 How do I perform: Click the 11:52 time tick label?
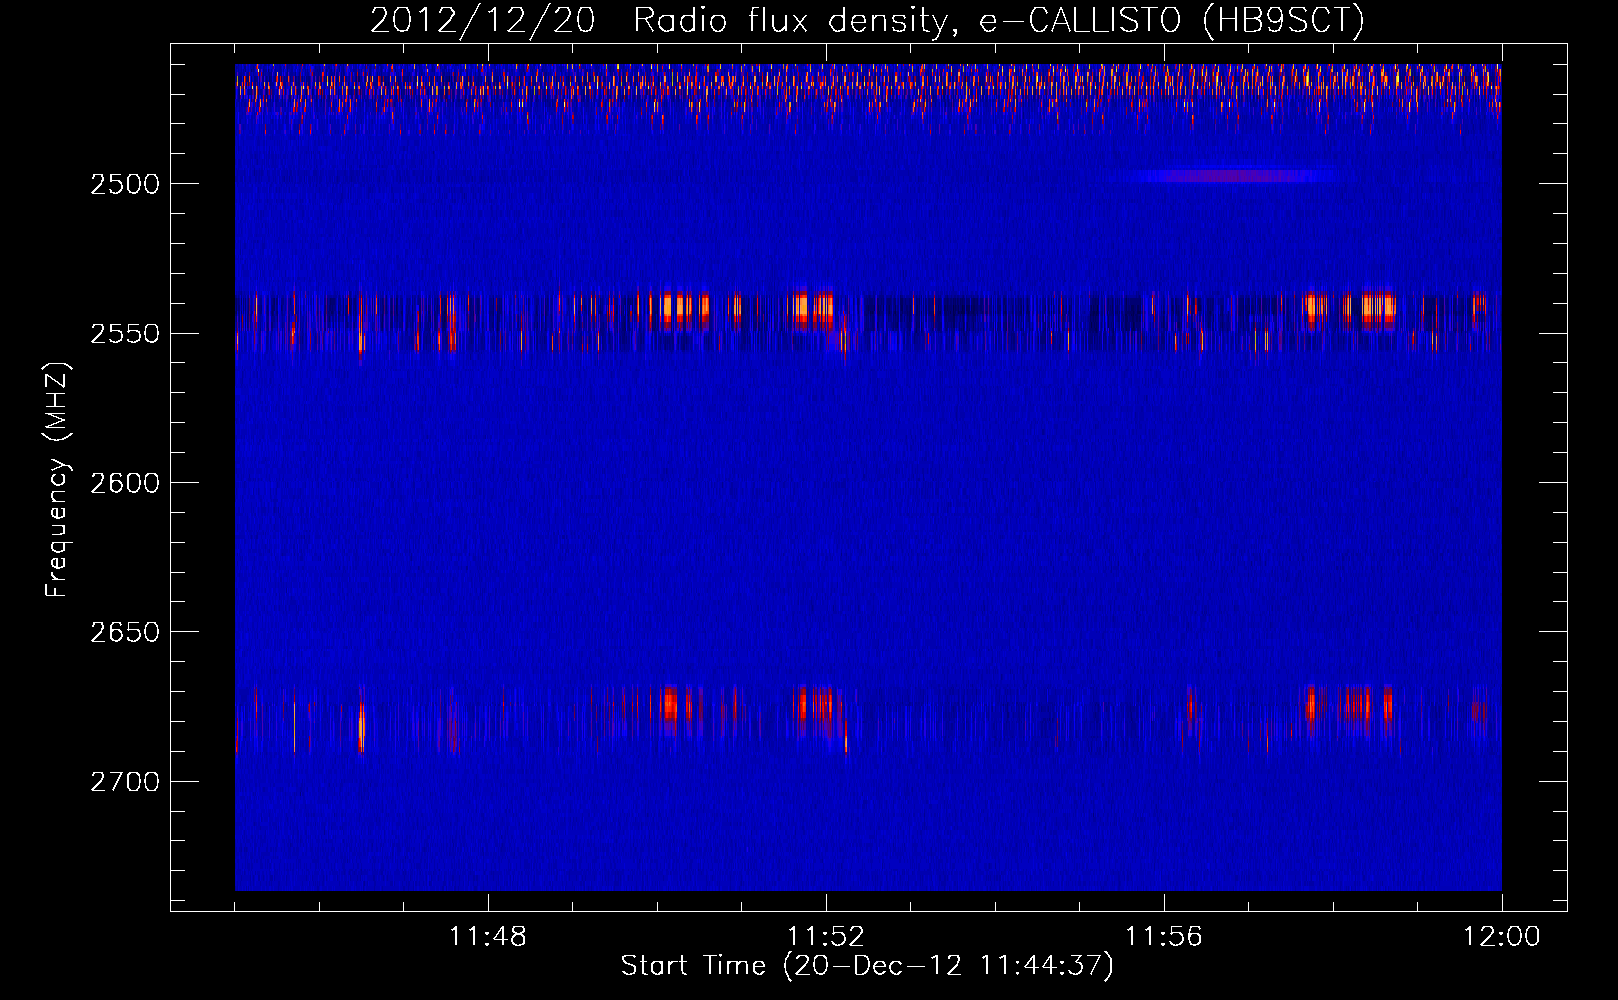826,937
